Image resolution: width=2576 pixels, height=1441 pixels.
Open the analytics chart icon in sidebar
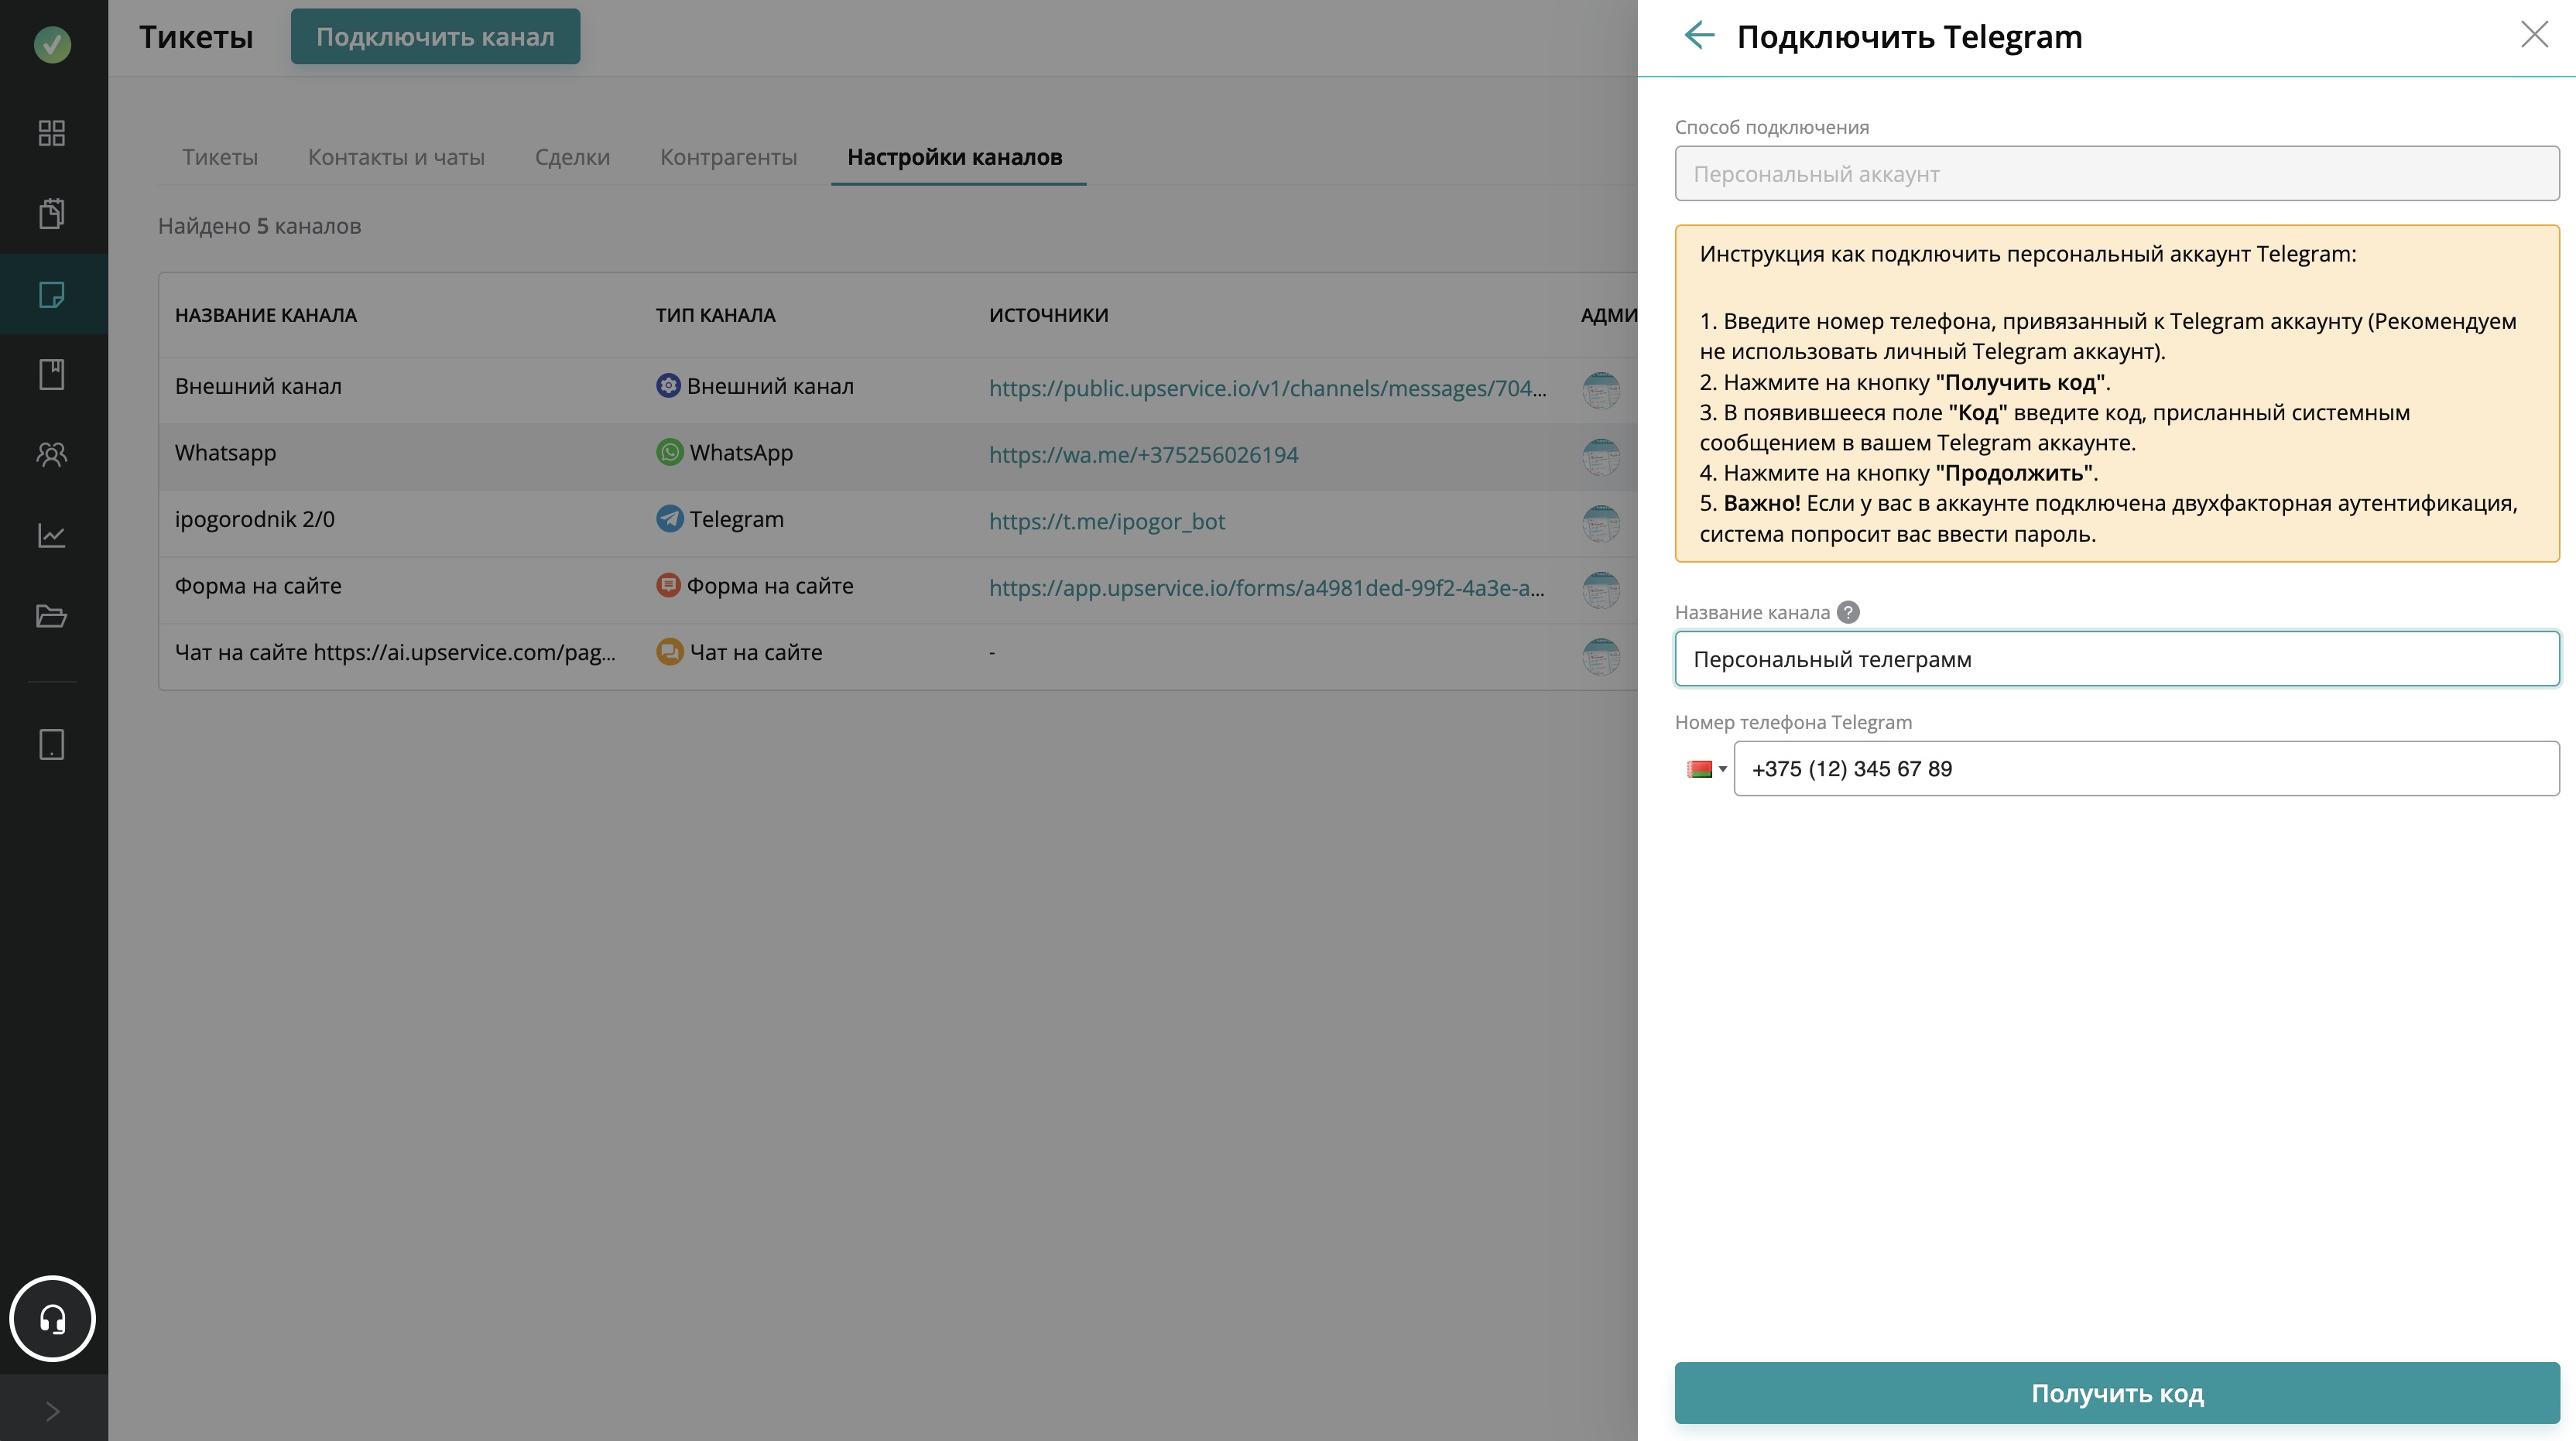coord(52,536)
